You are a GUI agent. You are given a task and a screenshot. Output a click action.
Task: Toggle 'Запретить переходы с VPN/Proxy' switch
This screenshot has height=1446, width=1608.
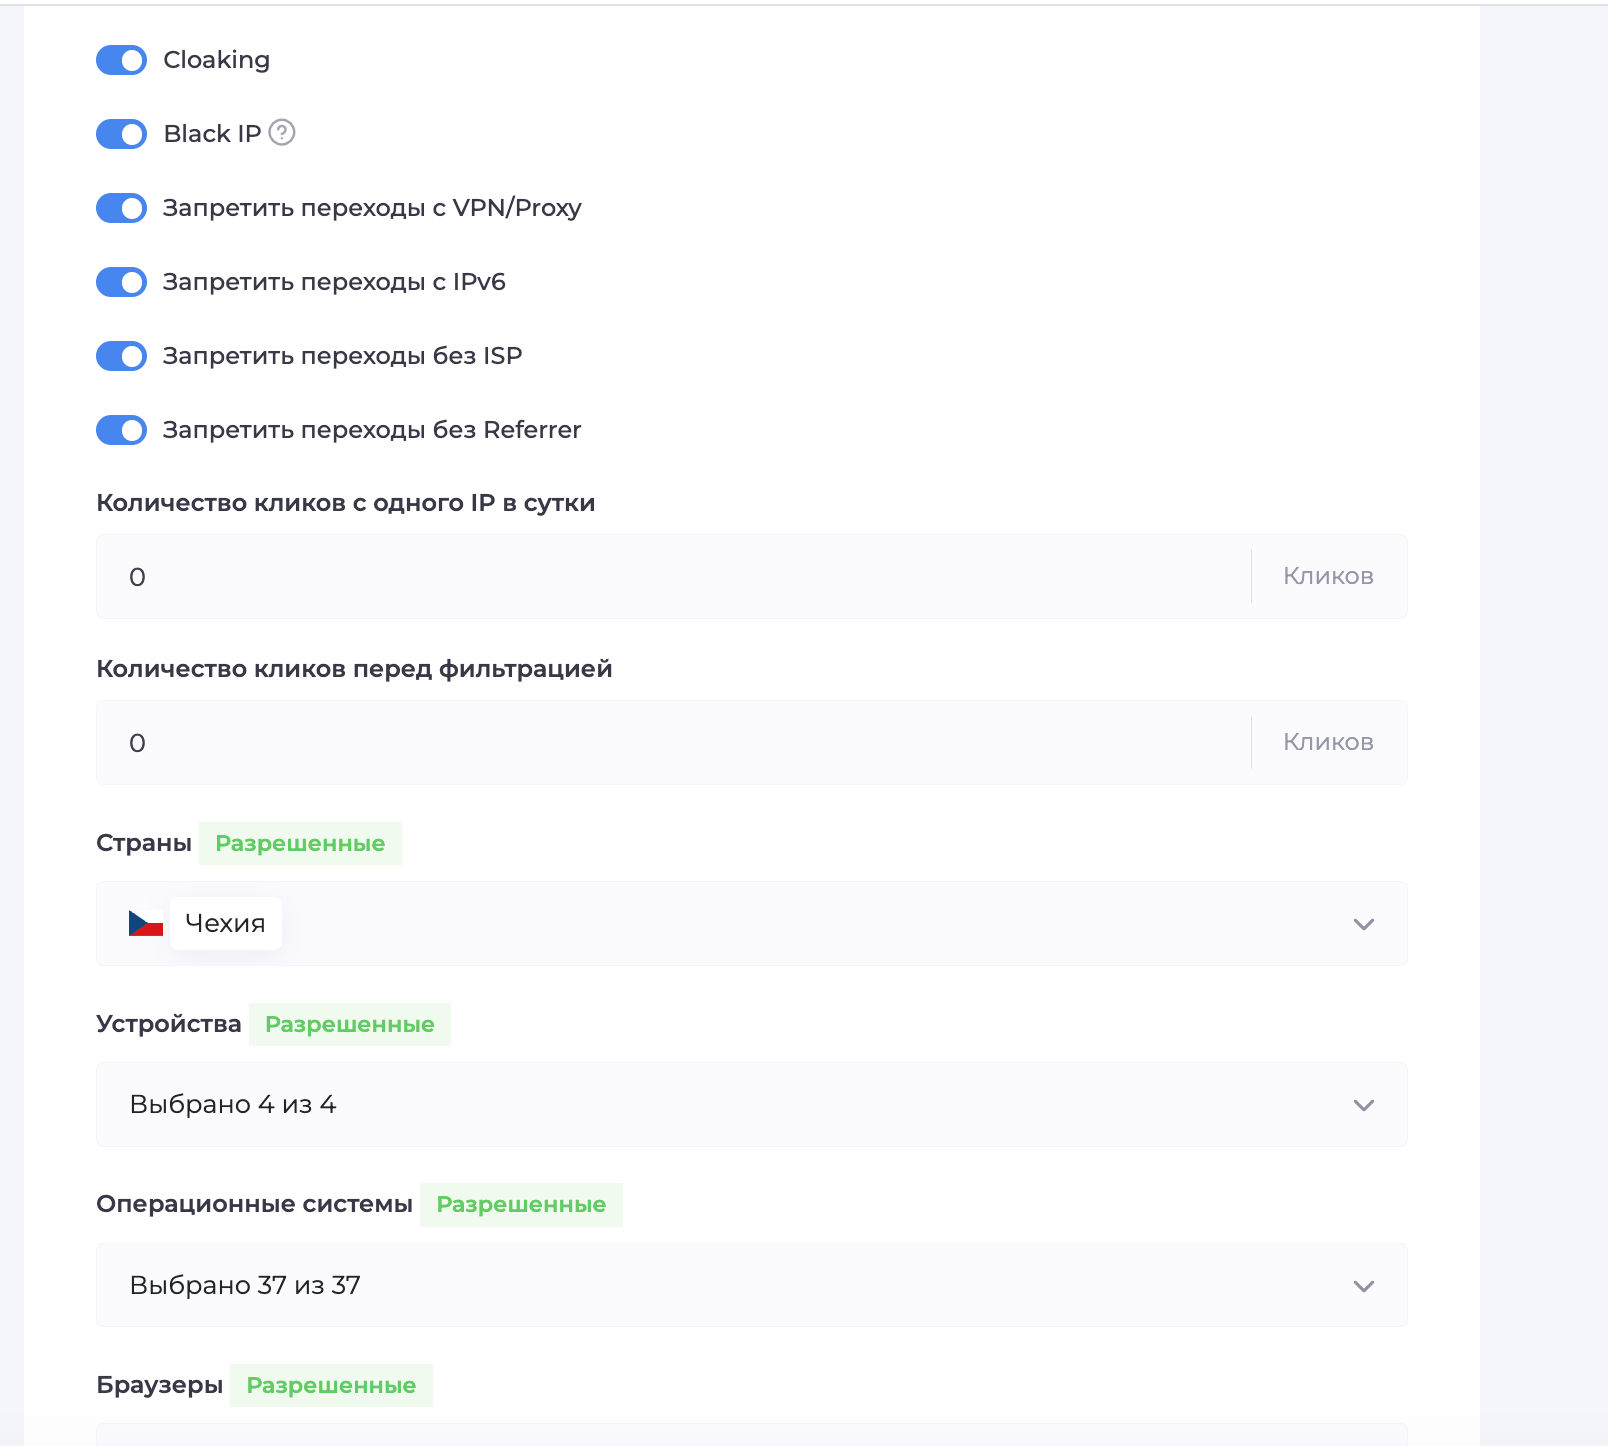tap(122, 208)
